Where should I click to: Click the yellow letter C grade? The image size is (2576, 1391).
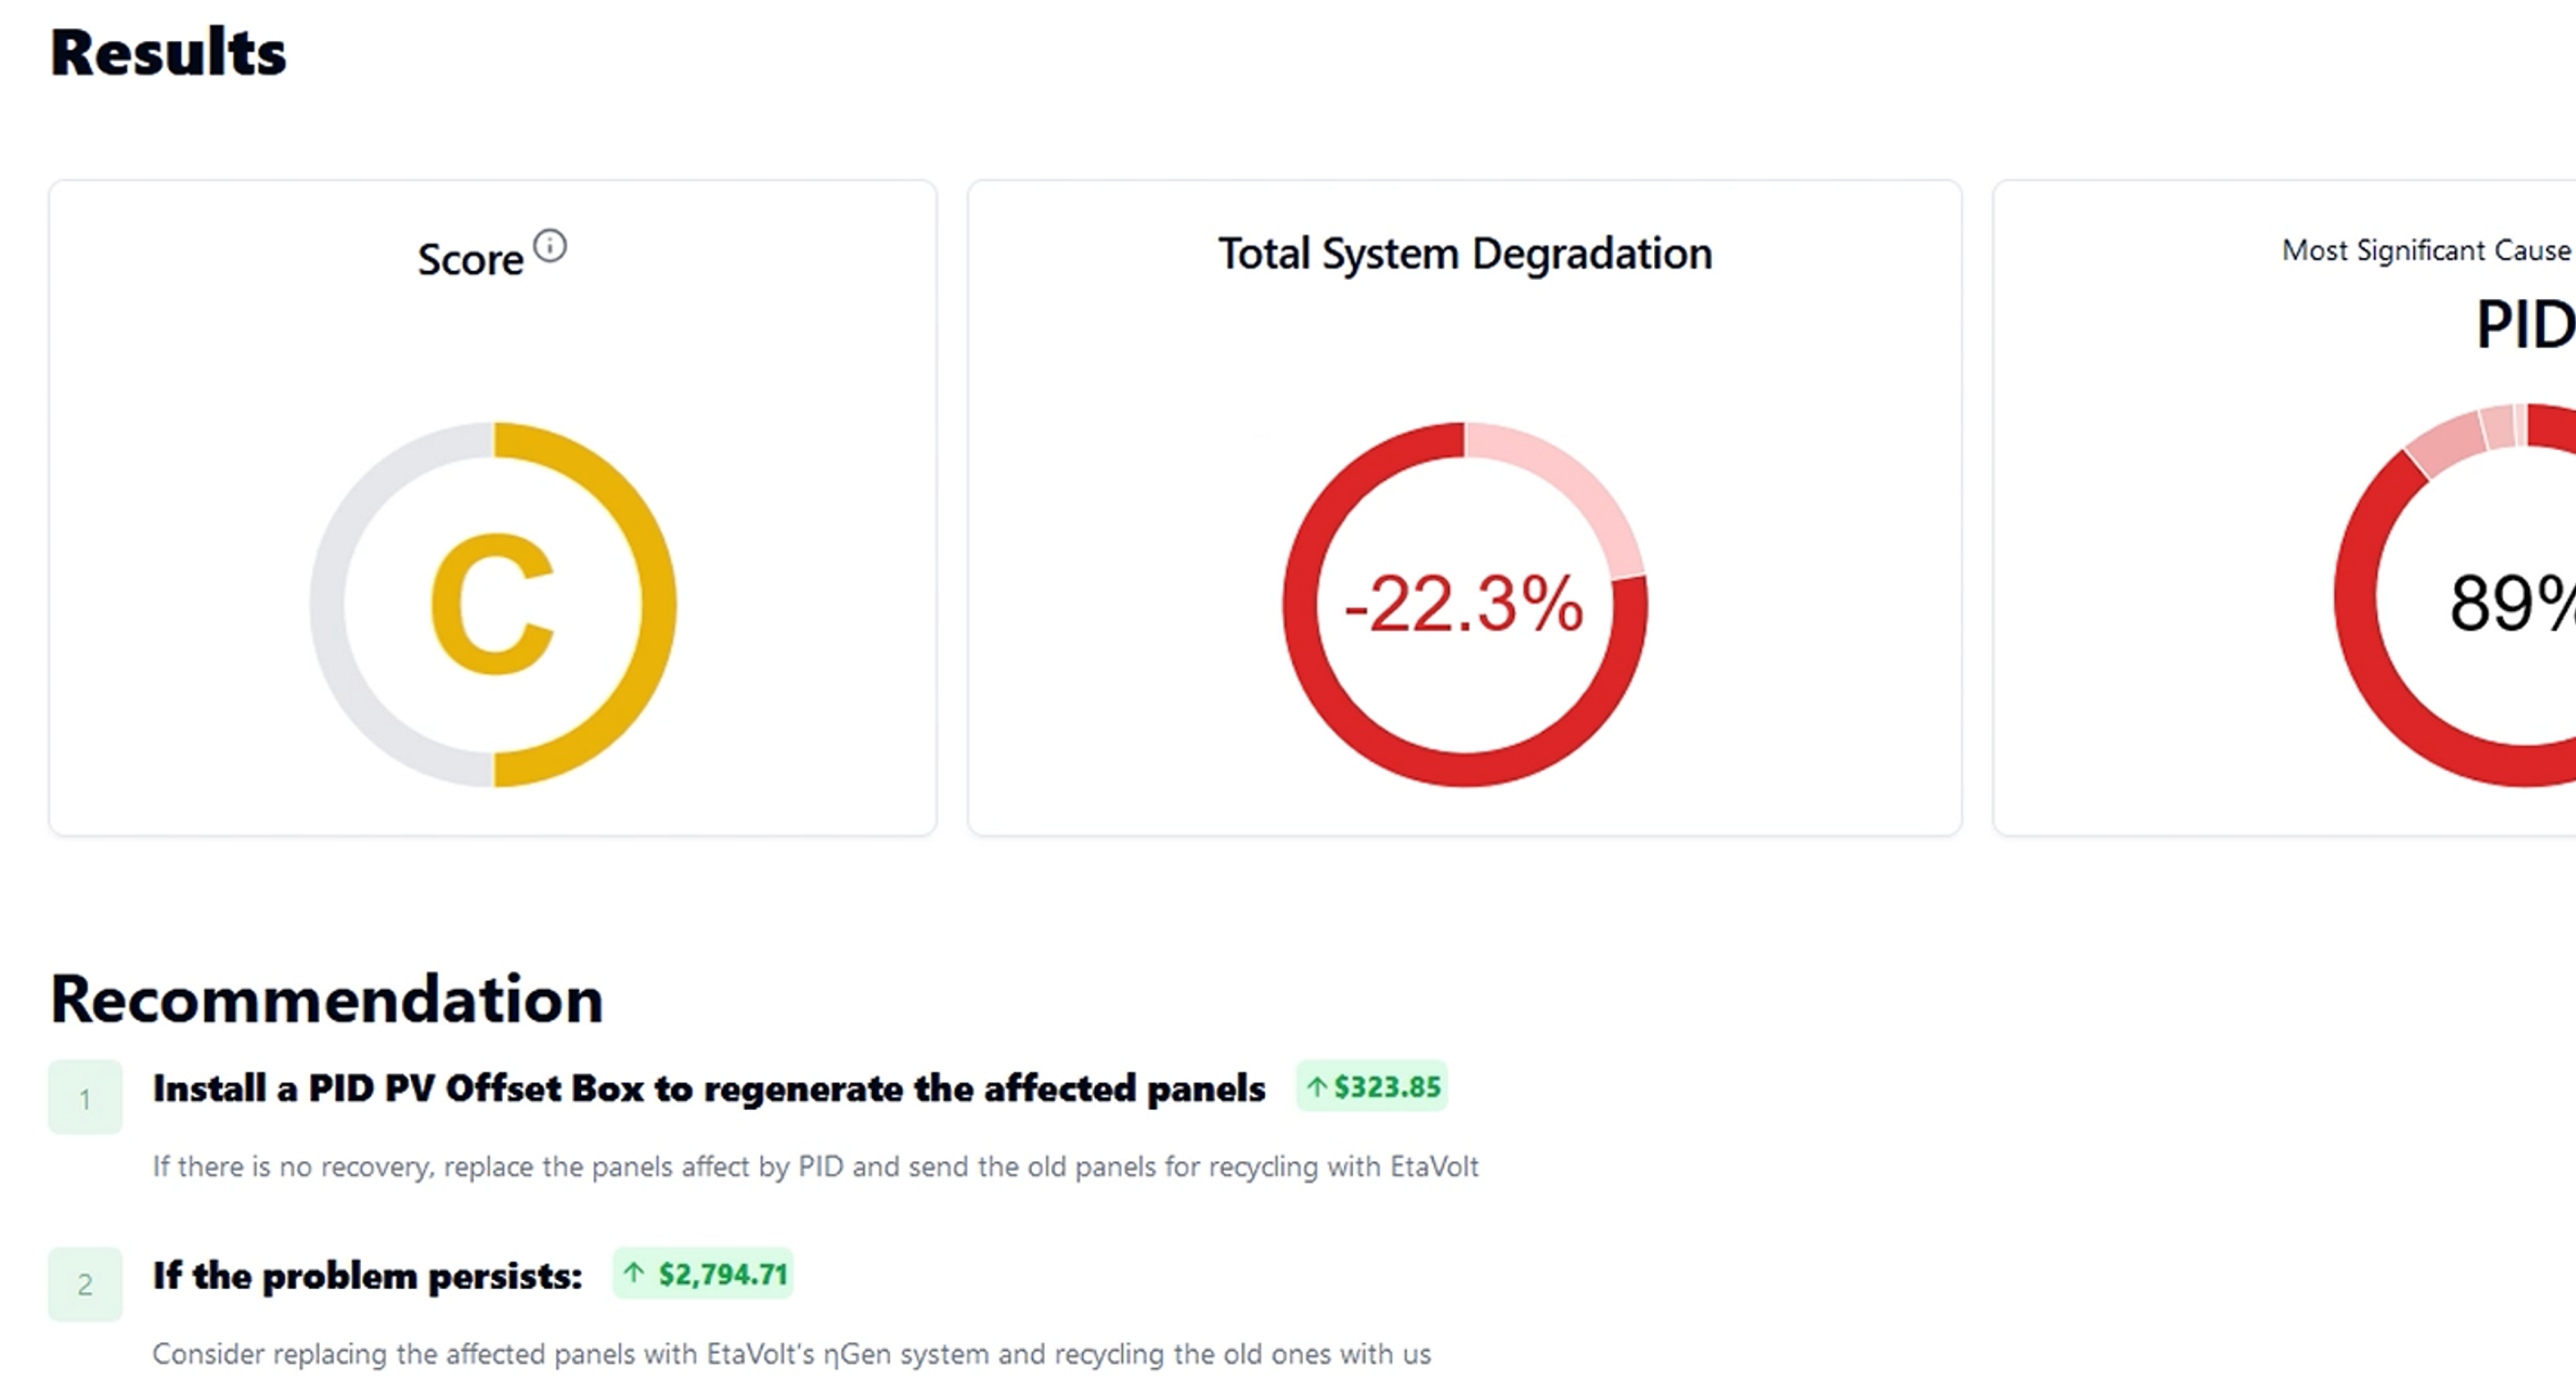[x=492, y=604]
